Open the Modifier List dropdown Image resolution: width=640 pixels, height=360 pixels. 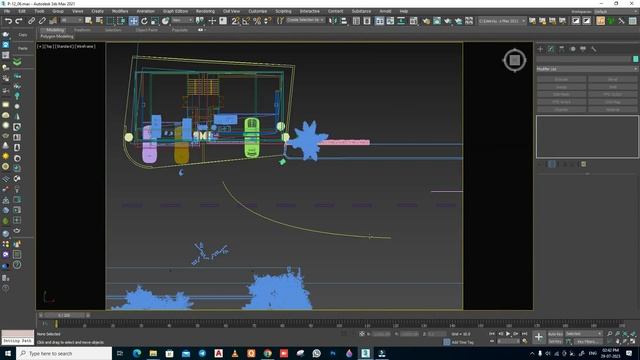[587, 69]
